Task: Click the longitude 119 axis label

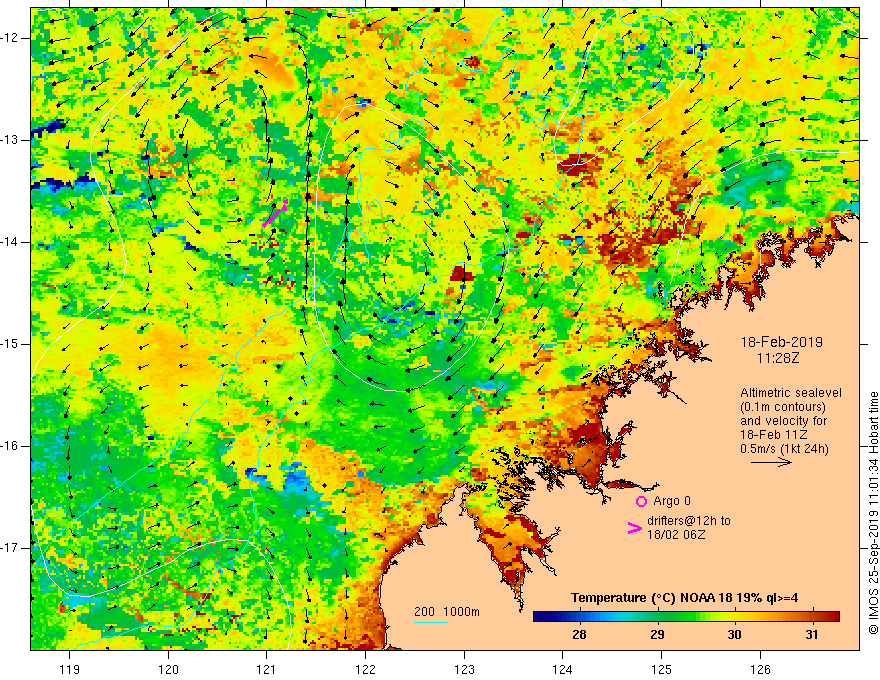Action: pos(70,669)
